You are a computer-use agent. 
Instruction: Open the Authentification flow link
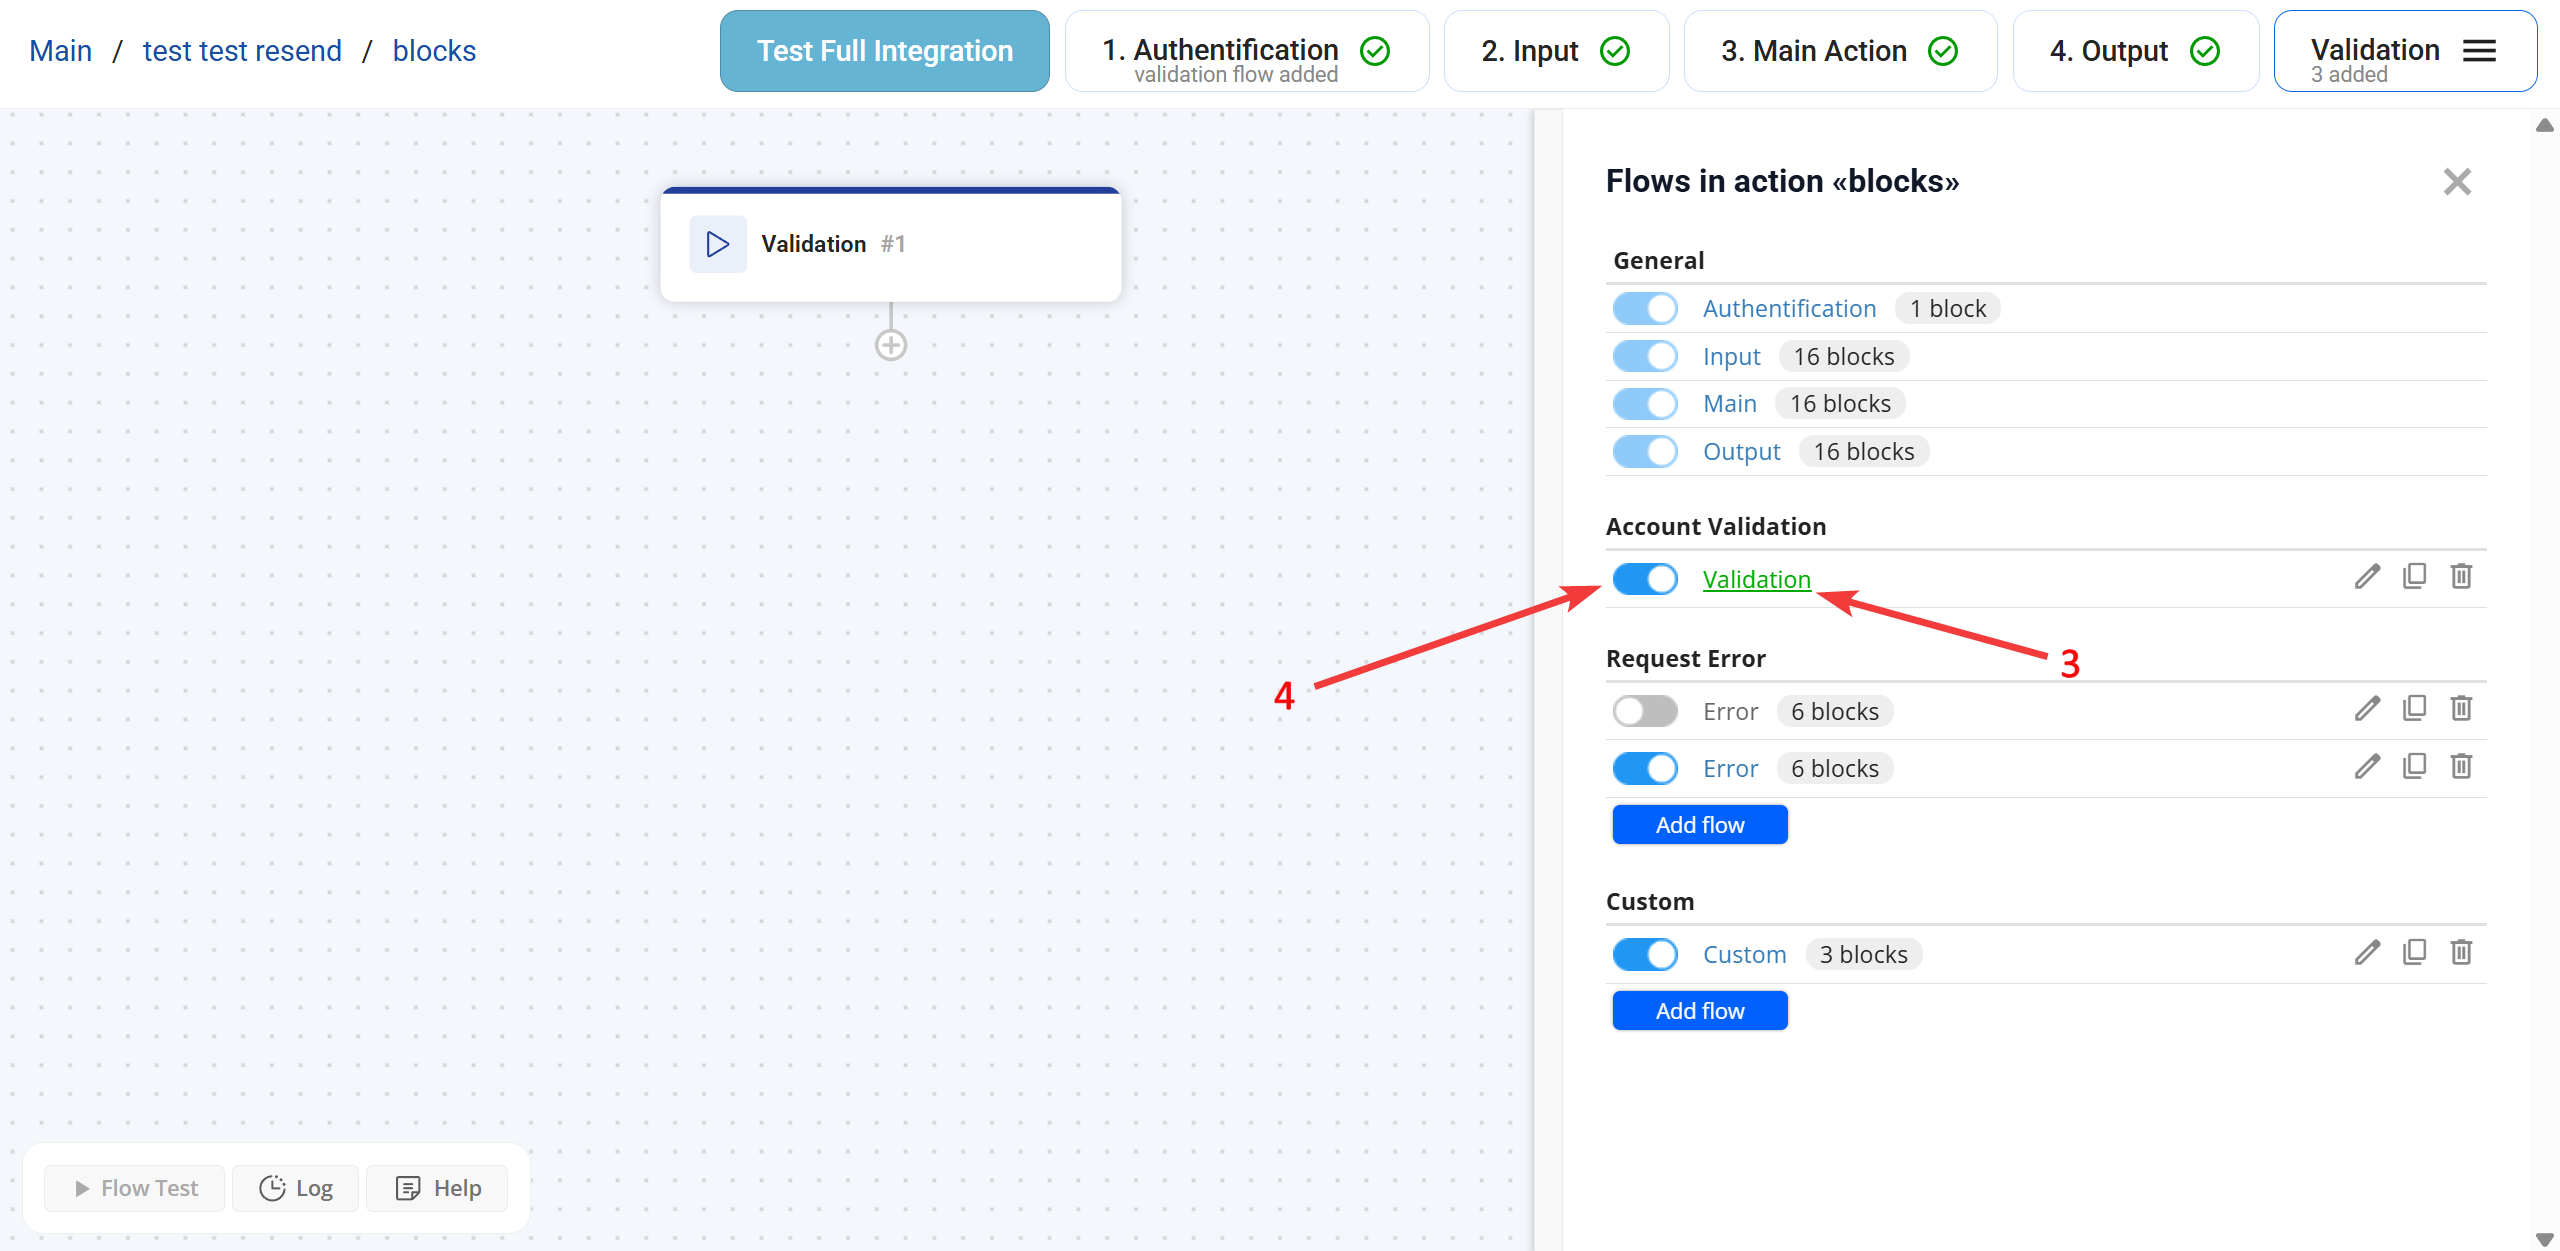click(x=1789, y=309)
